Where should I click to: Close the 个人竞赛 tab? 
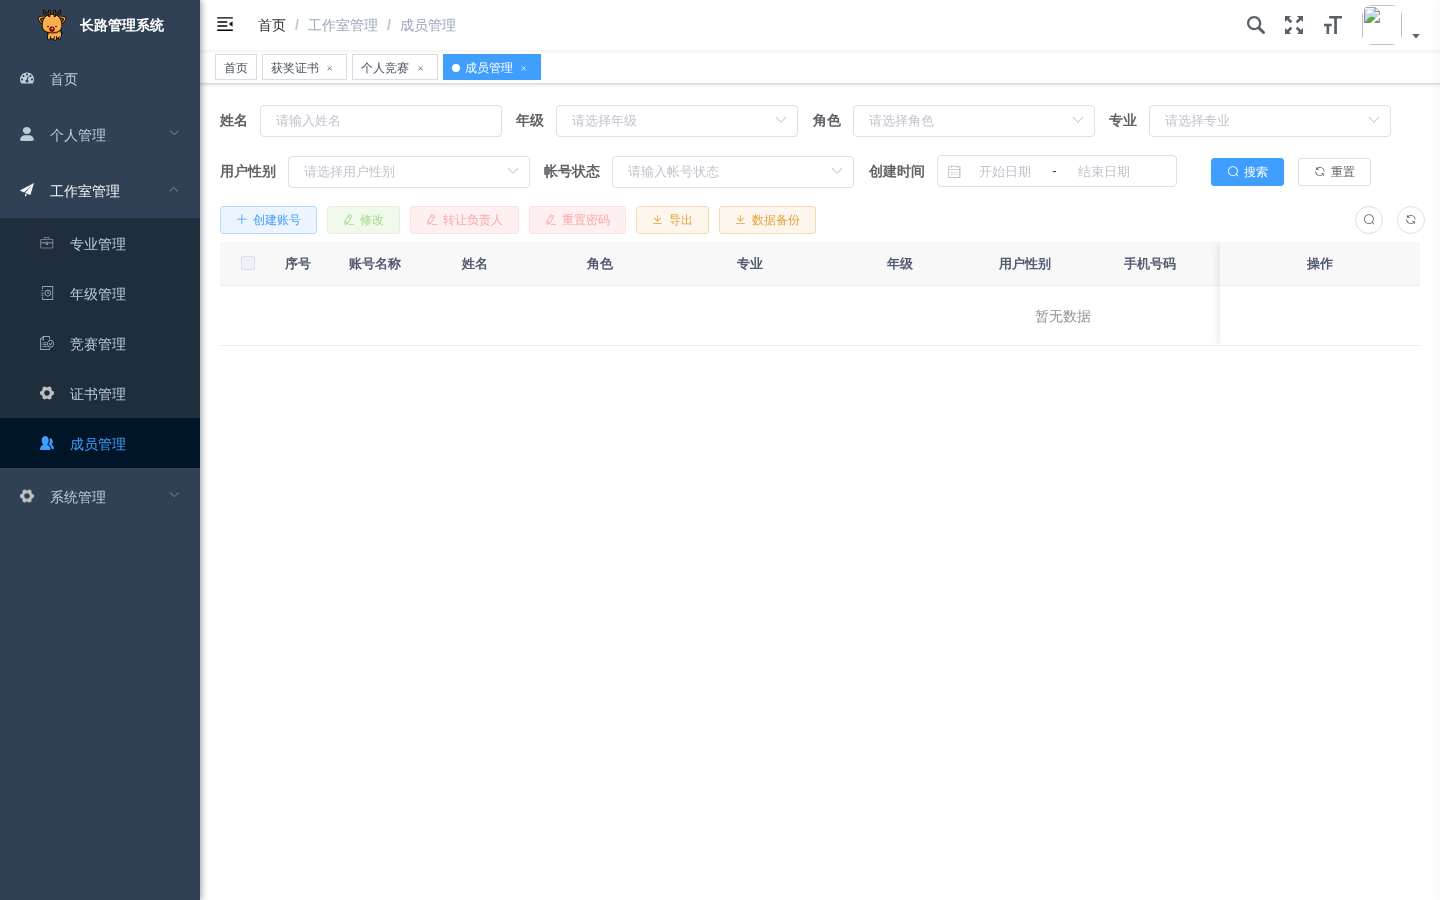pos(421,68)
